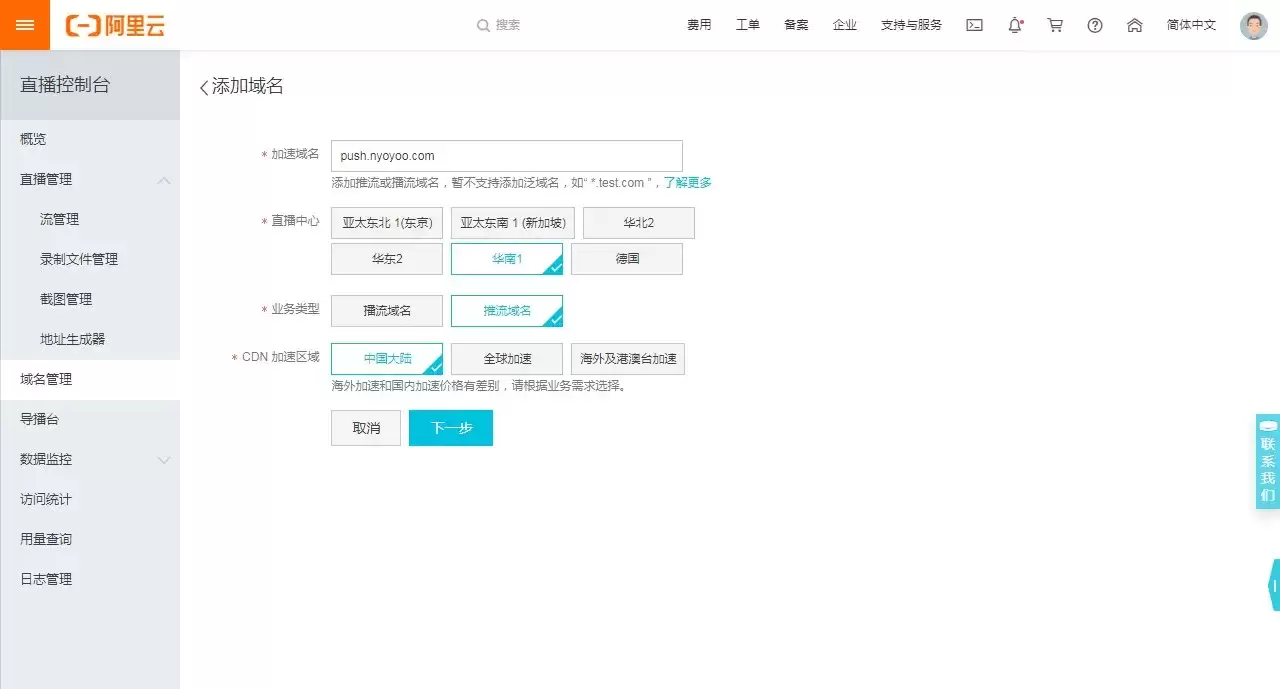Screen dimensions: 1280x689
Task: Click the 取消 button
Action: [366, 428]
